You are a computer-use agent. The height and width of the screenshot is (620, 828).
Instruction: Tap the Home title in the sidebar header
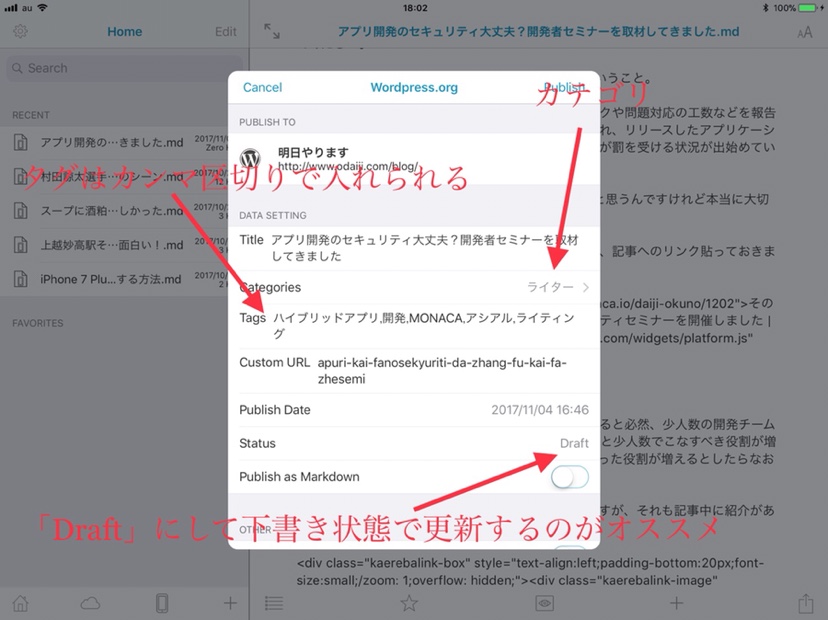tap(125, 32)
